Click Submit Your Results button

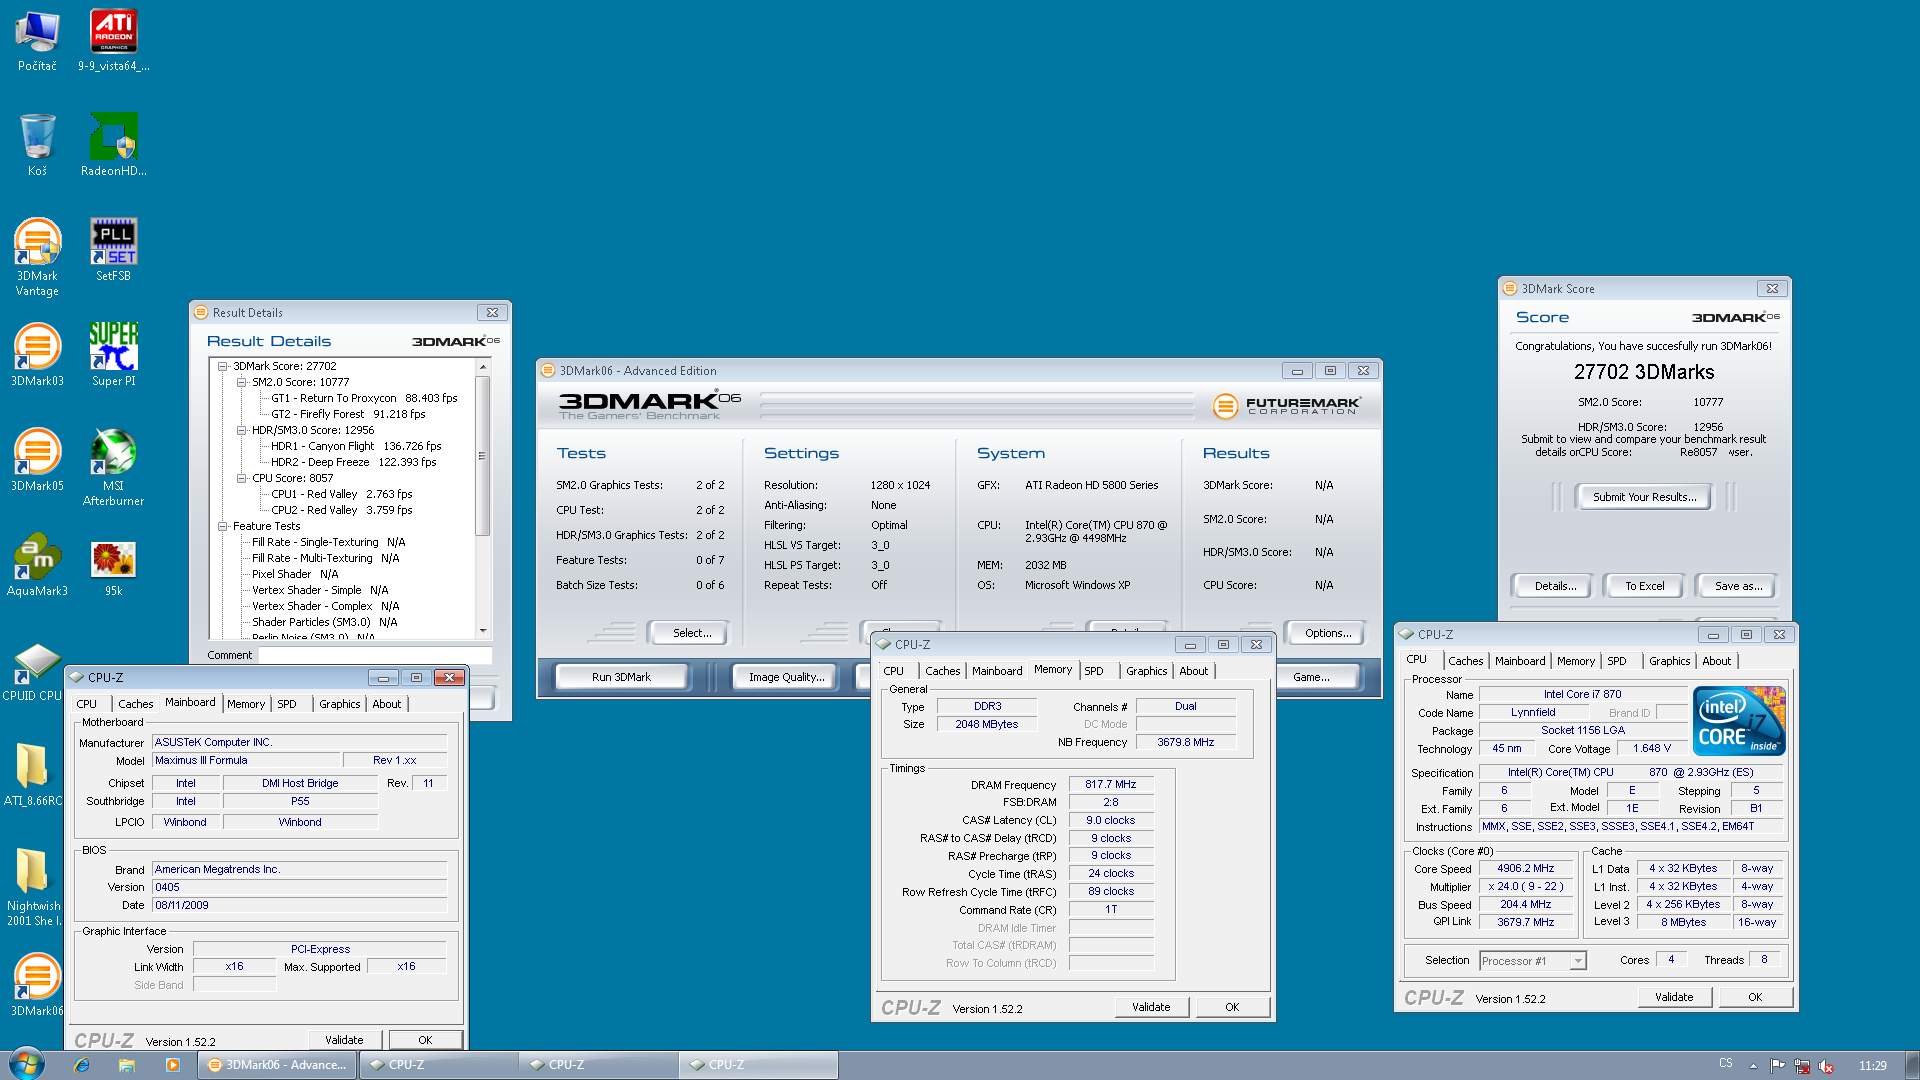(1644, 497)
